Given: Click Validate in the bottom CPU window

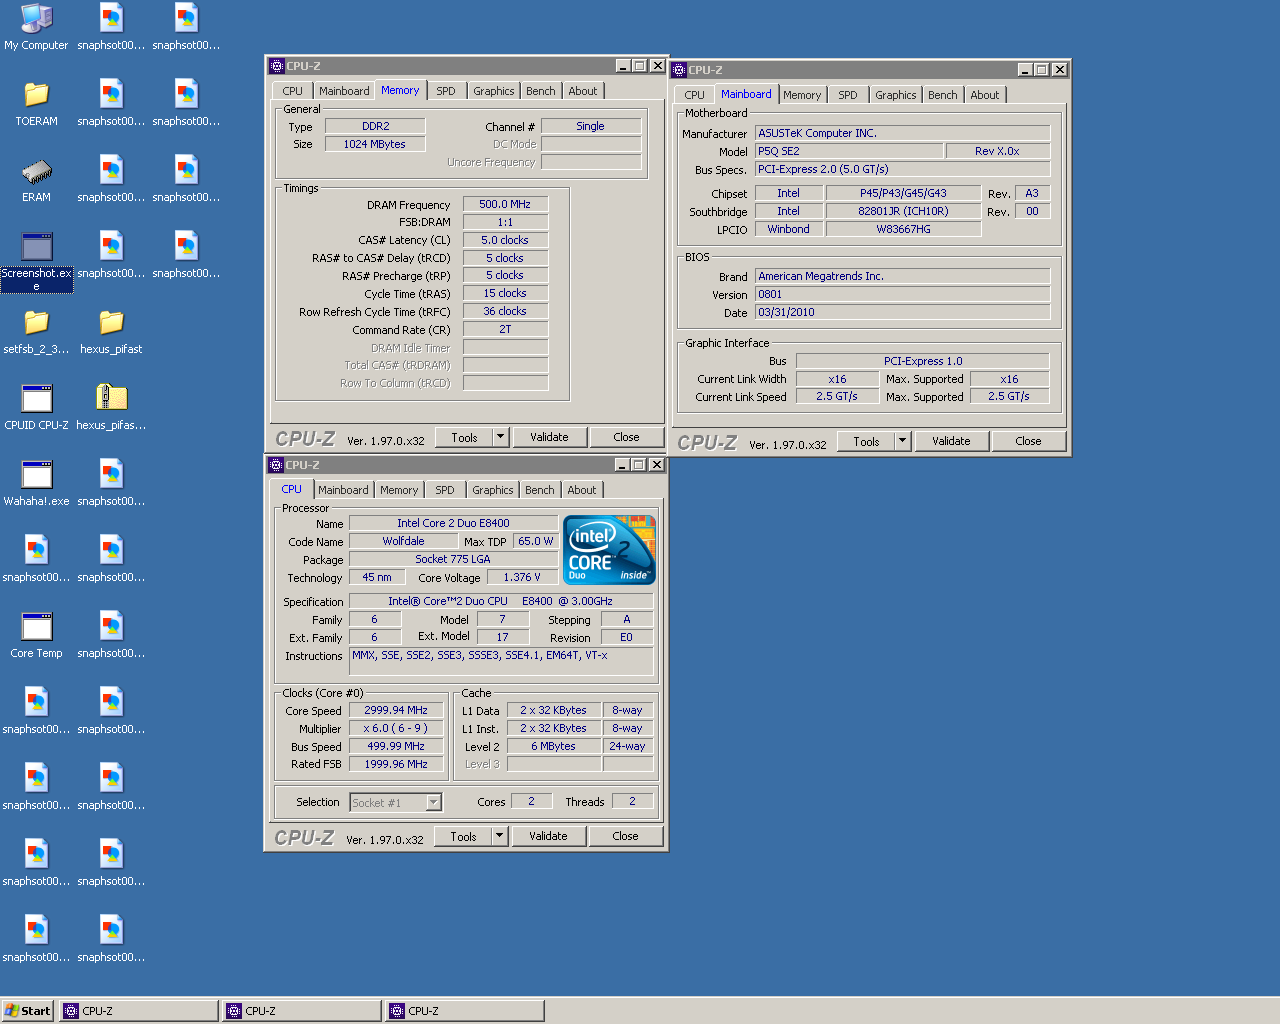Looking at the screenshot, I should click(x=548, y=836).
